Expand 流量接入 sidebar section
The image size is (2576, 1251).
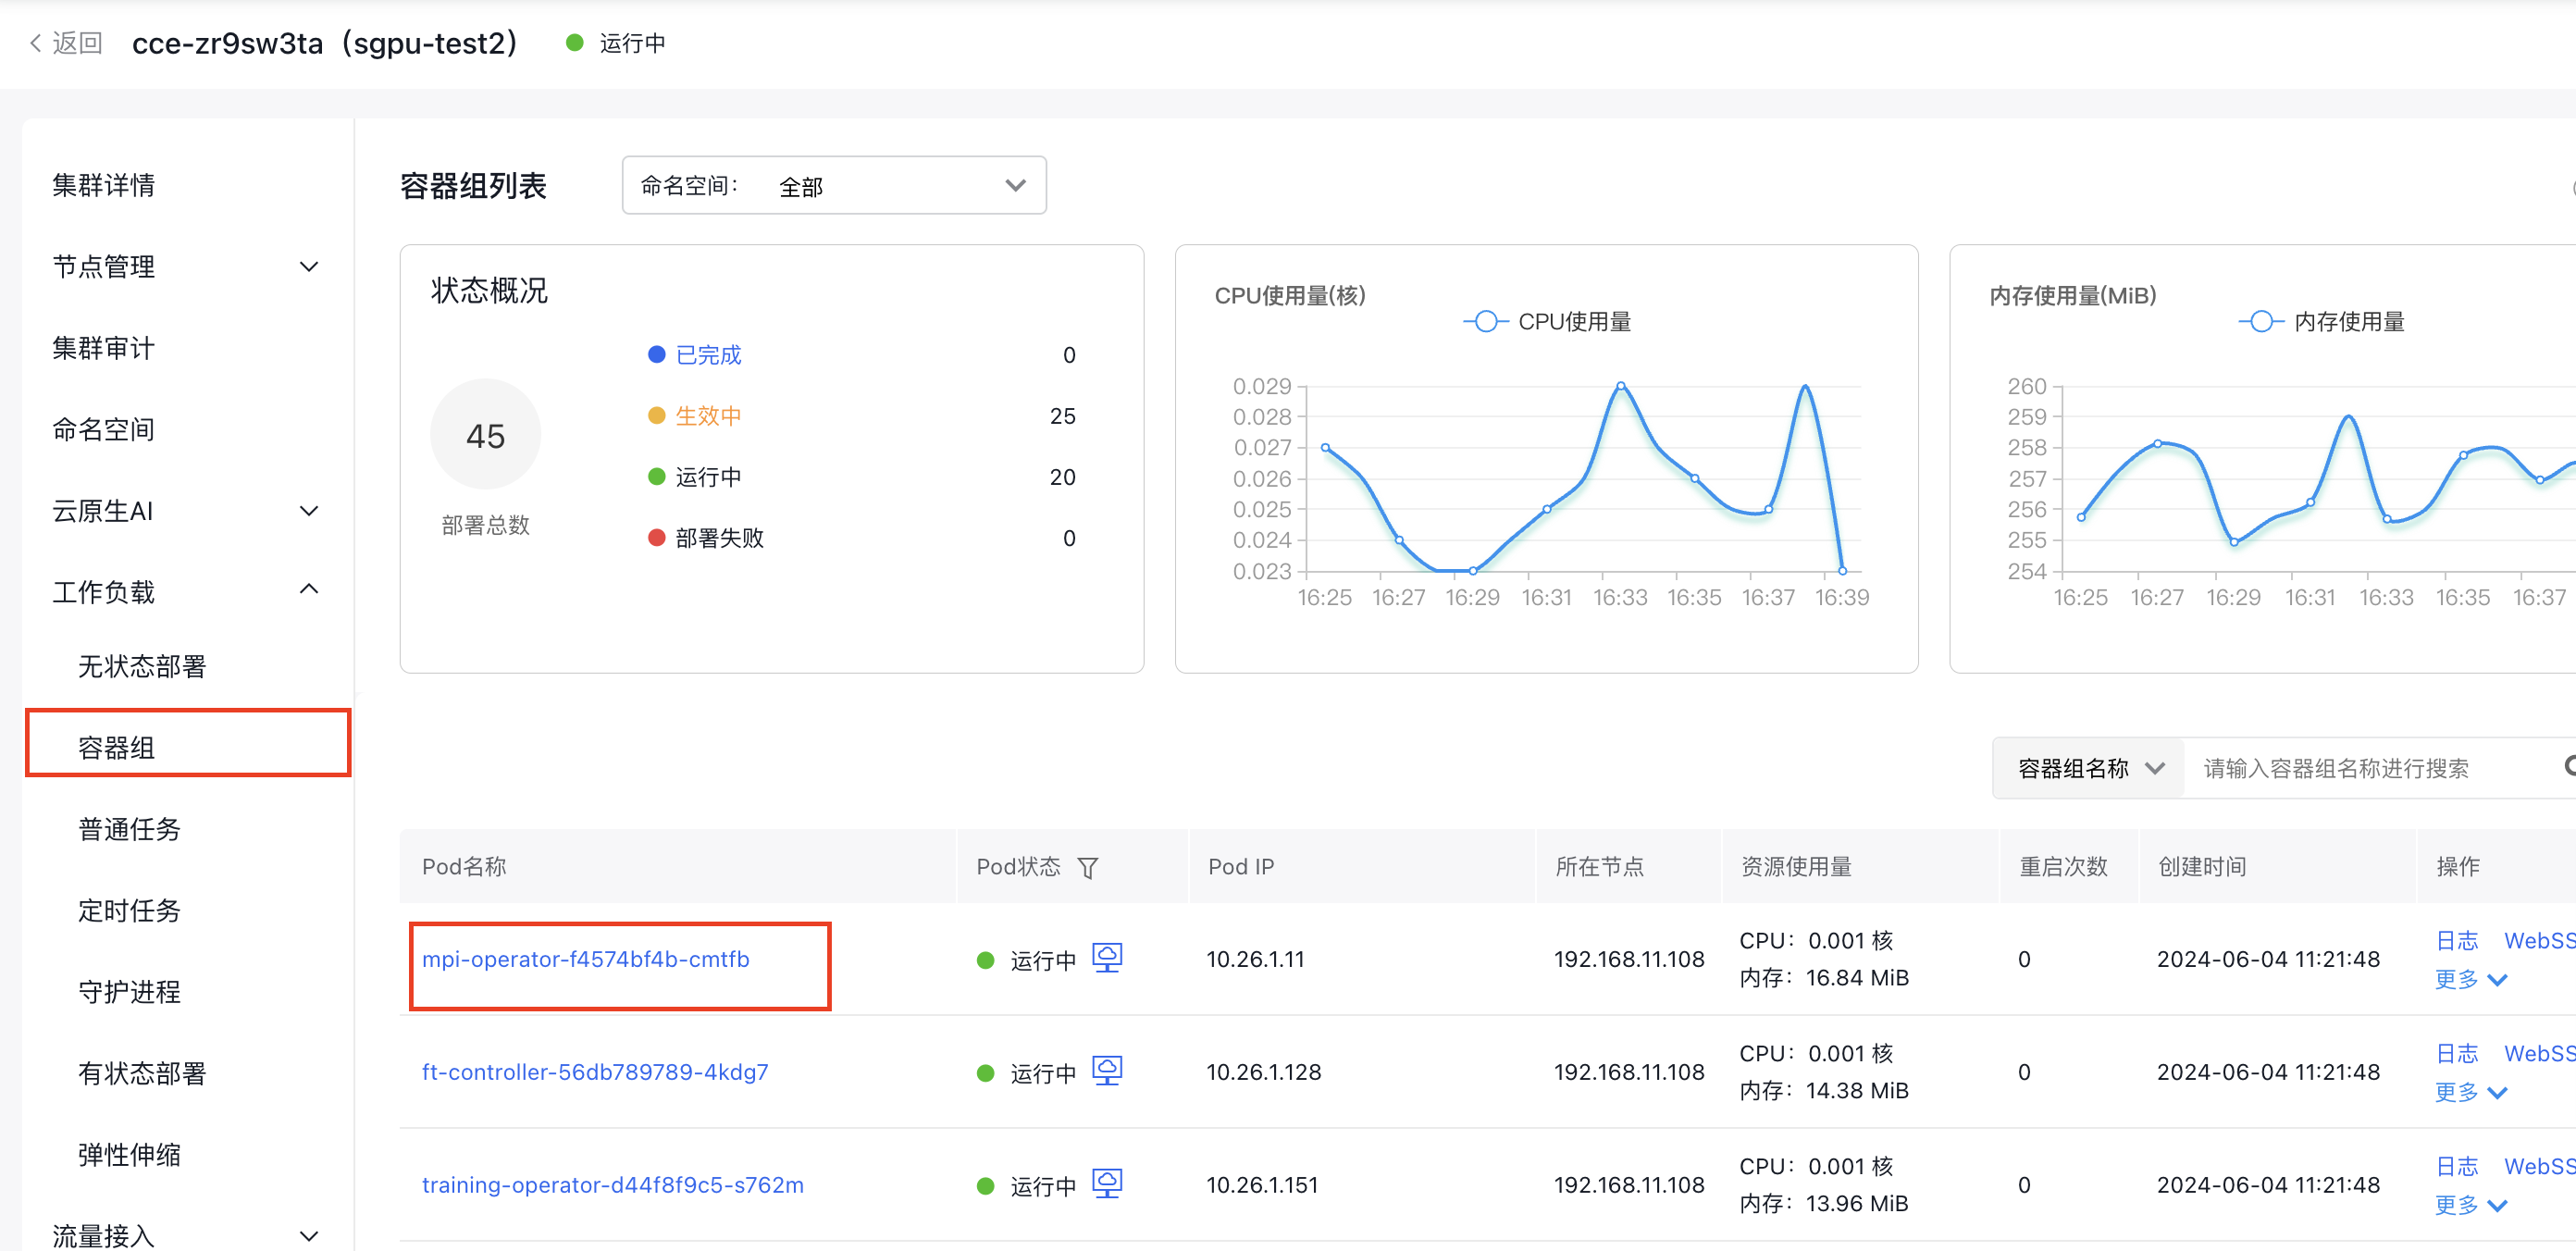coord(309,1236)
